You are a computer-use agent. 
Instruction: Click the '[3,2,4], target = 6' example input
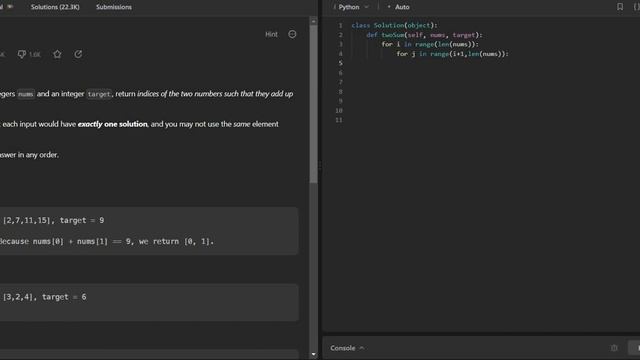44,297
